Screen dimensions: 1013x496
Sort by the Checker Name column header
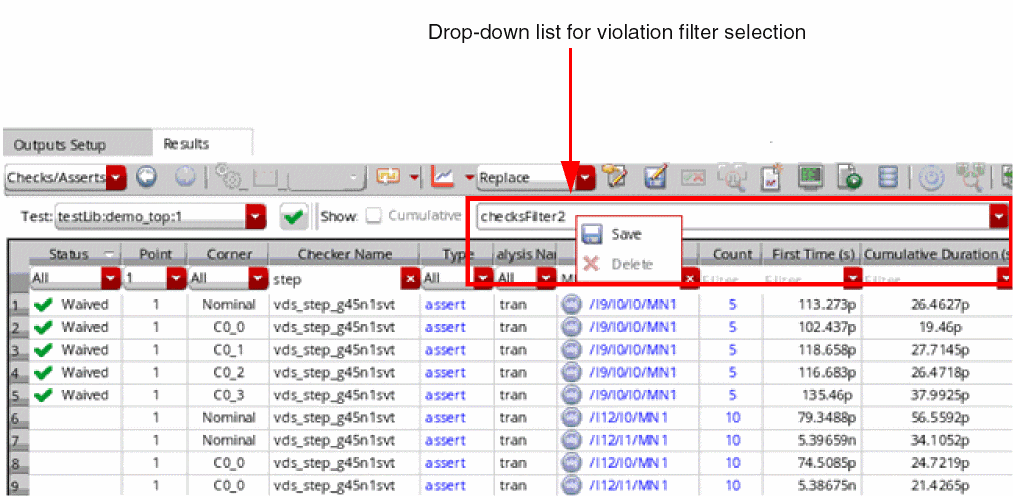point(344,254)
